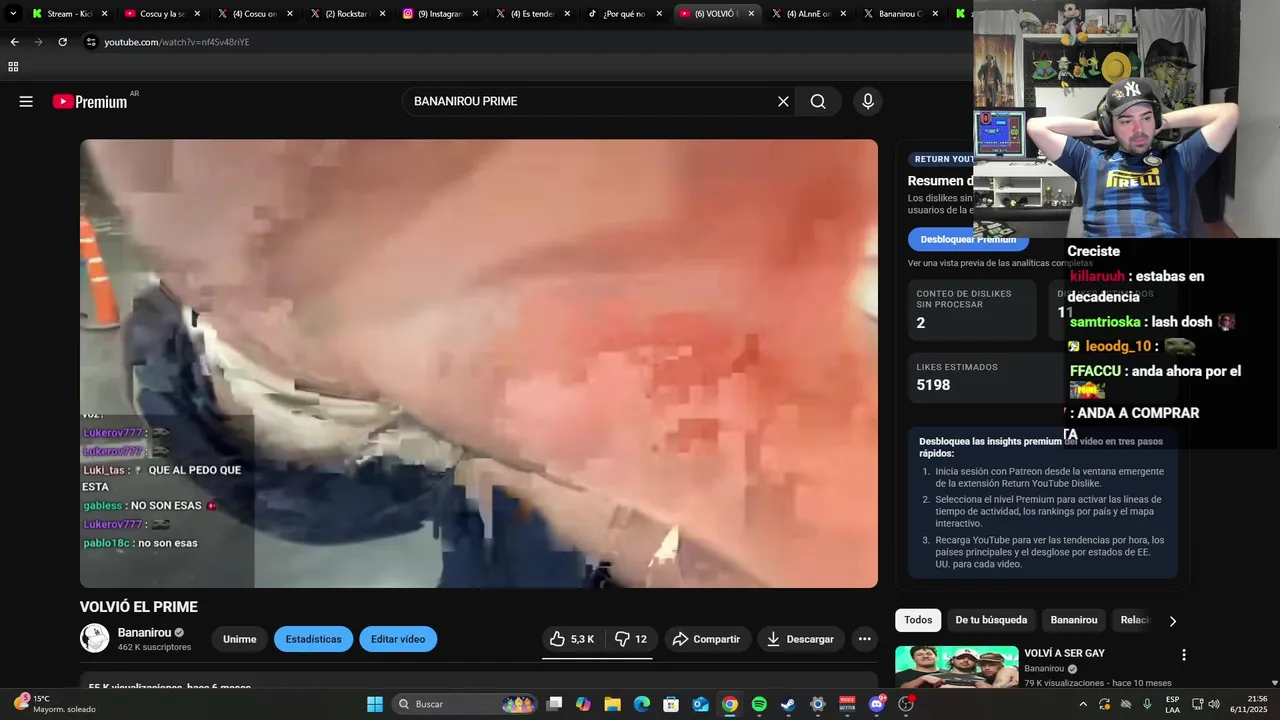Open Discord from the taskbar
The height and width of the screenshot is (720, 1280).
[x=877, y=704]
